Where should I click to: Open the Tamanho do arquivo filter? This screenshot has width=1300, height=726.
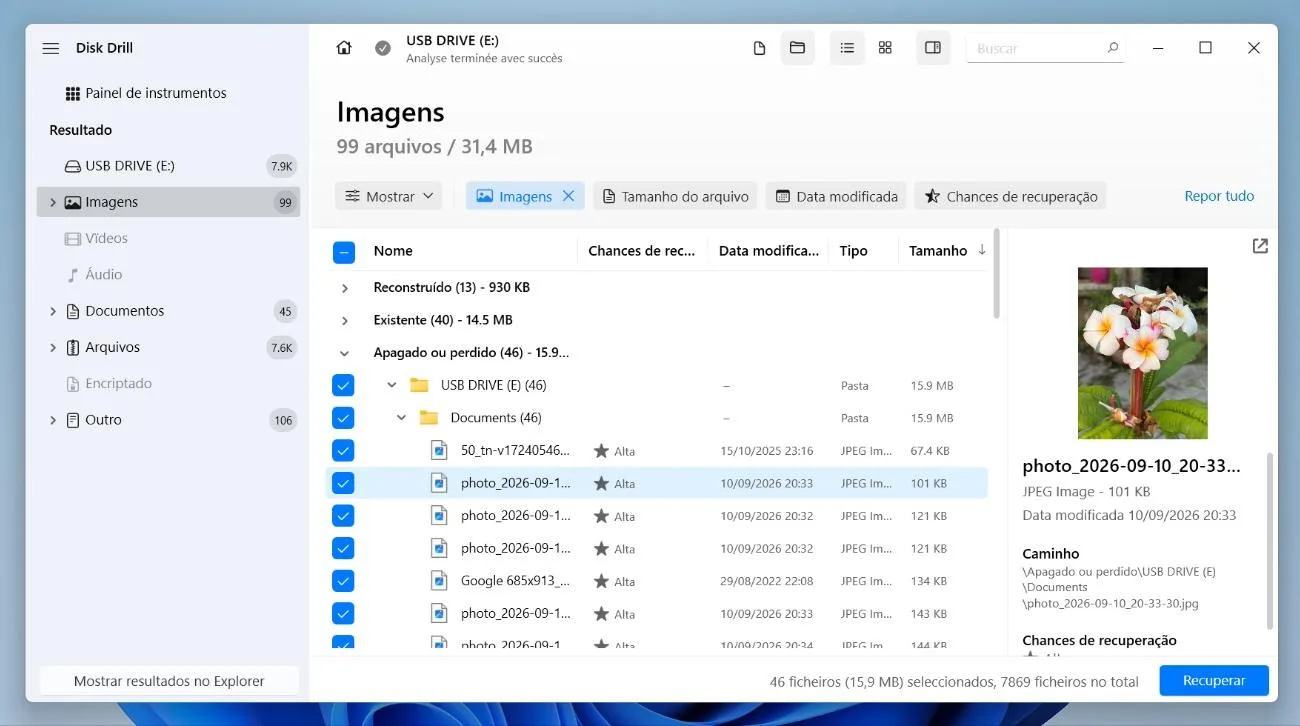675,196
